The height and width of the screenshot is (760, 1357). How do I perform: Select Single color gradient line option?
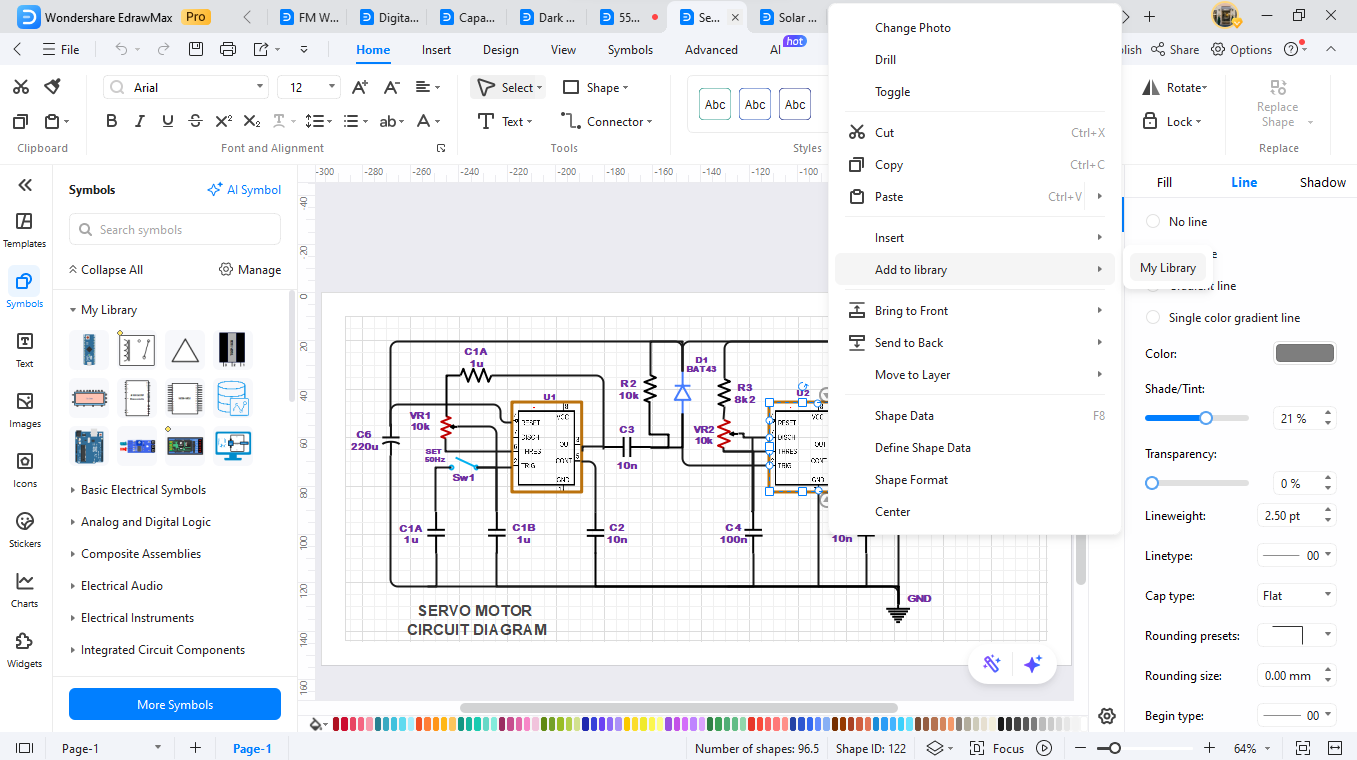pos(1153,317)
